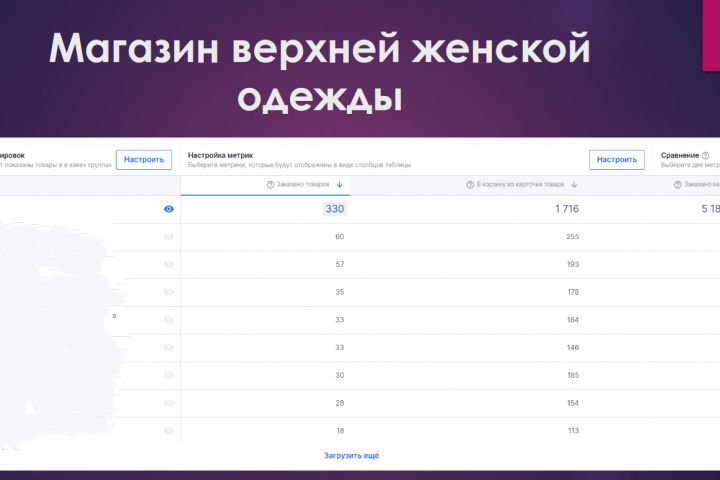The image size is (720, 480).
Task: Open help icon for В корзину из карточки
Action: (470, 185)
